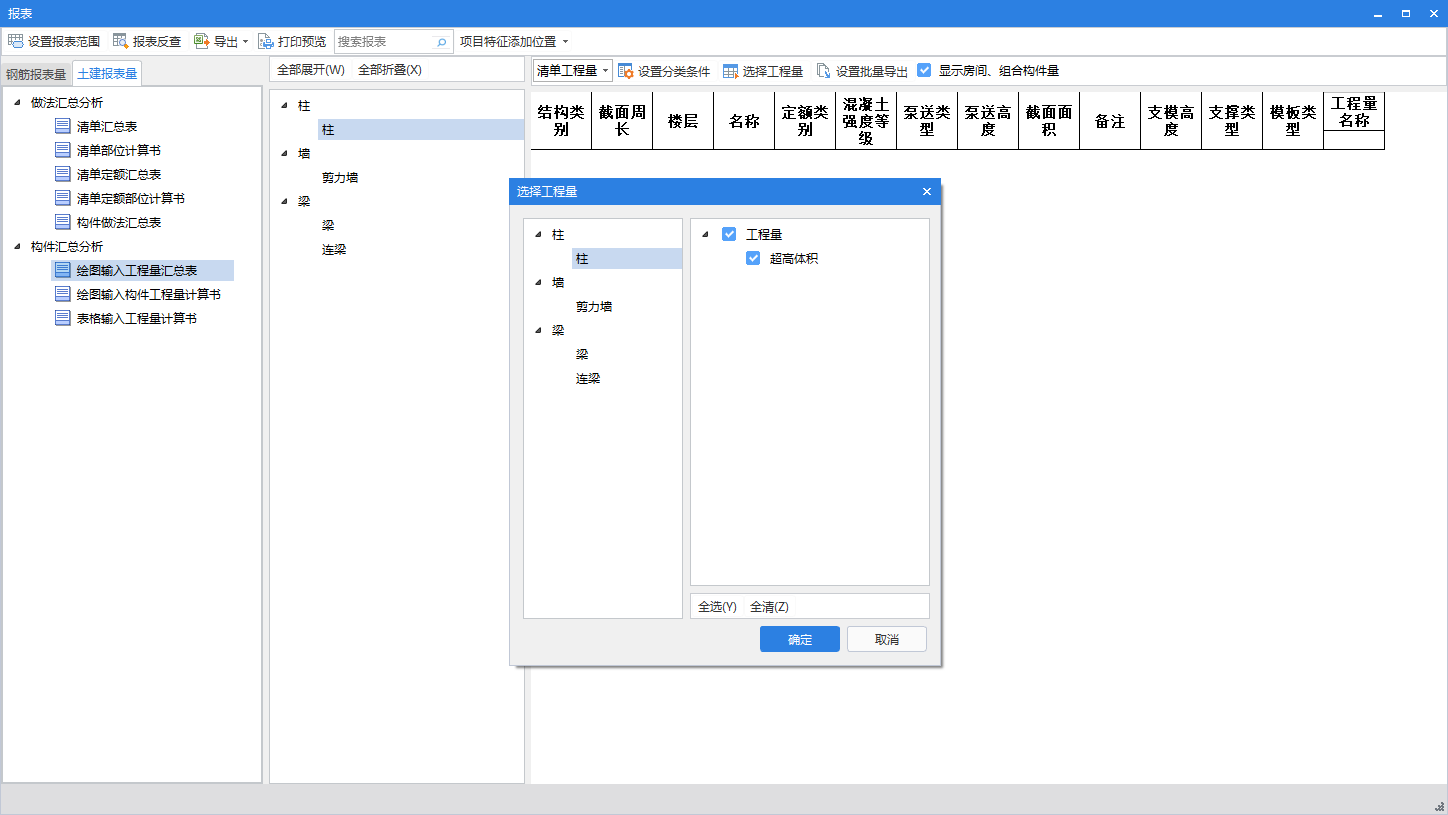Click the 混凝土强度等级 column header
The height and width of the screenshot is (815, 1448).
click(866, 121)
